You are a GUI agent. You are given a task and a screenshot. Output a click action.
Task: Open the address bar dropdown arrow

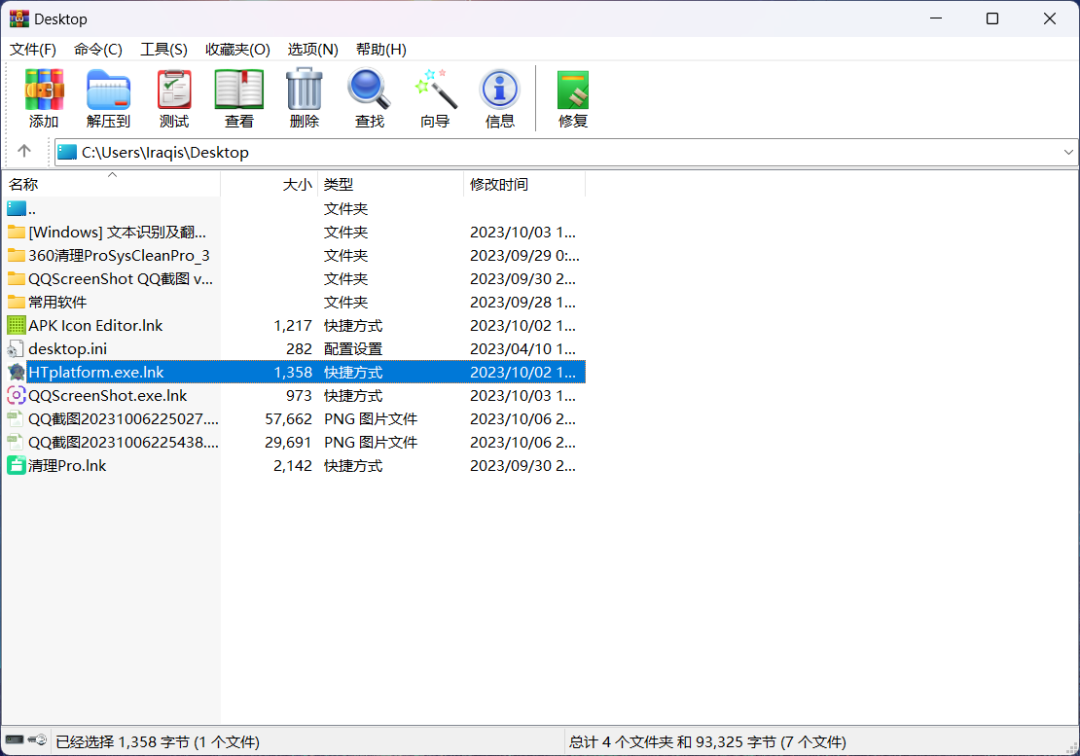click(1068, 152)
